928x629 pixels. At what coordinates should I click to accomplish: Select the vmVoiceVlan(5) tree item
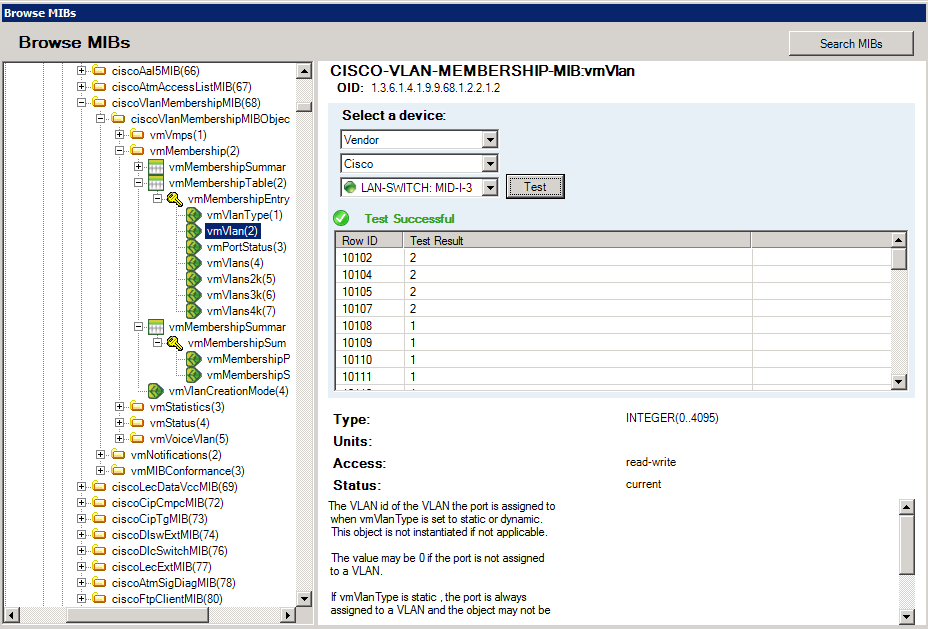[189, 438]
